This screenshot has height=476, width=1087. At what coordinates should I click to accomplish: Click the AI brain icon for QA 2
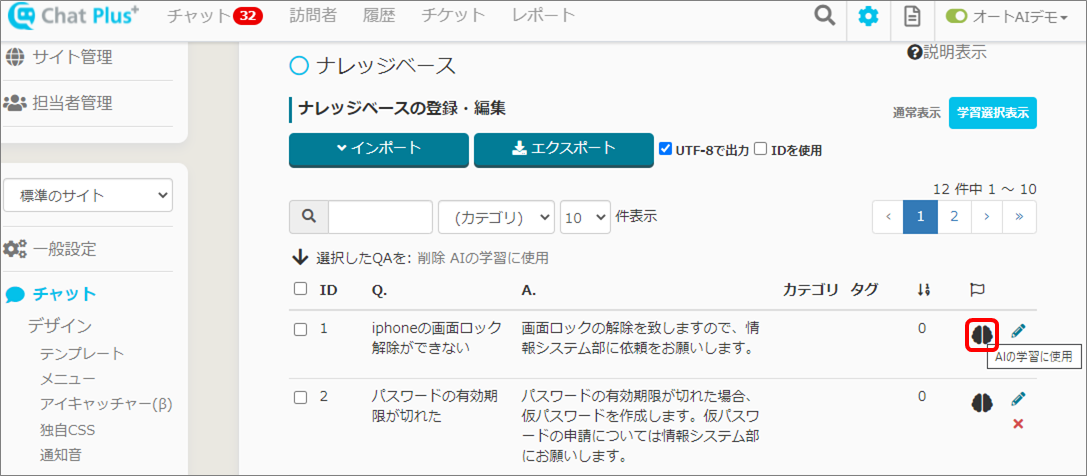click(982, 402)
